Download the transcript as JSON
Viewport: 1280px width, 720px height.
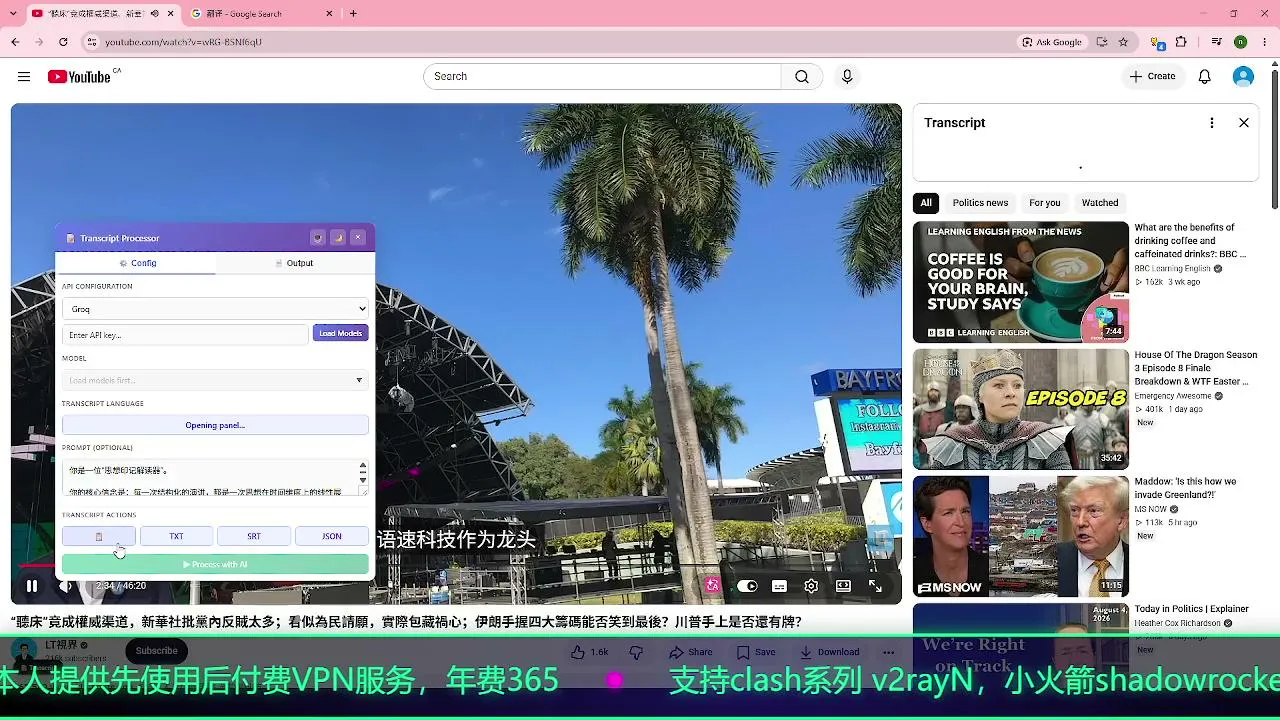click(x=332, y=537)
